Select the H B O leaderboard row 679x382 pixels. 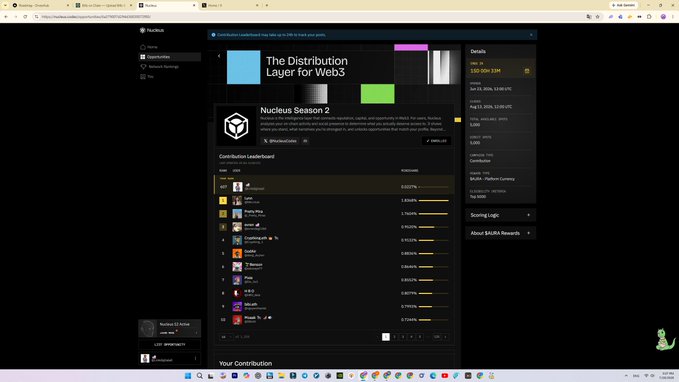pyautogui.click(x=334, y=293)
